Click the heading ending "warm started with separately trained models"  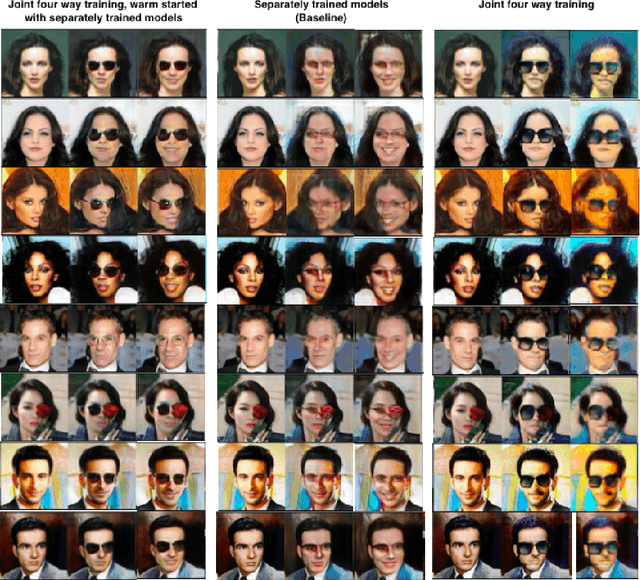coord(103,11)
